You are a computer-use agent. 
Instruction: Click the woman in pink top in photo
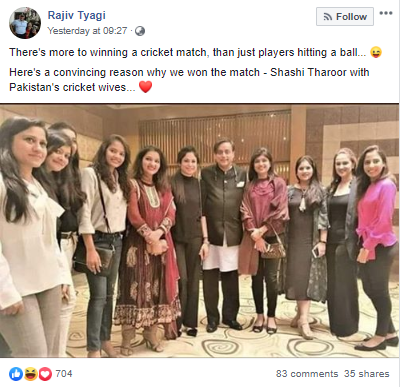point(377,247)
